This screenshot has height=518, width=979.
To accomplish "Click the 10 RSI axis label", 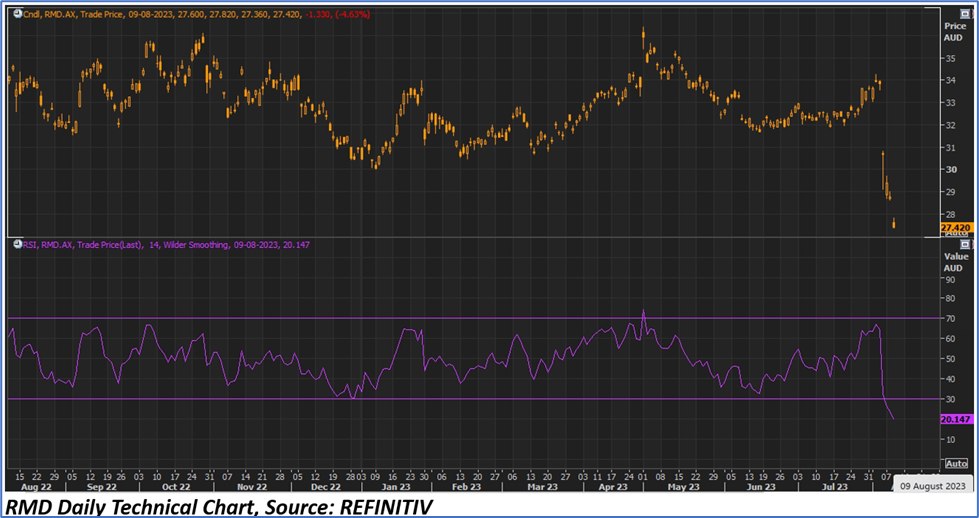I will [x=951, y=439].
